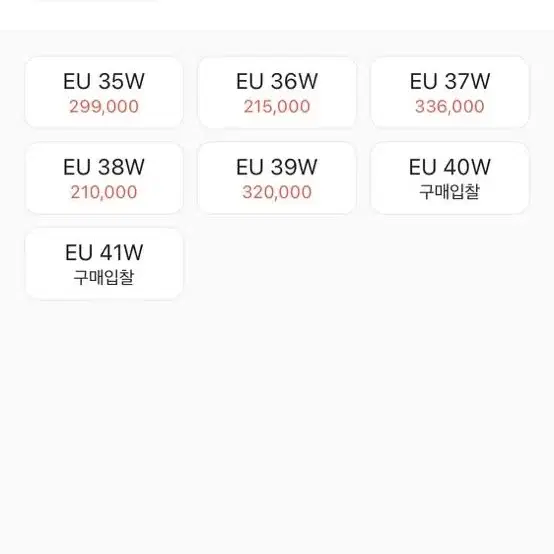Open the EU 39W card priced 320,000
Viewport: 554px width, 554px height.
click(x=277, y=178)
